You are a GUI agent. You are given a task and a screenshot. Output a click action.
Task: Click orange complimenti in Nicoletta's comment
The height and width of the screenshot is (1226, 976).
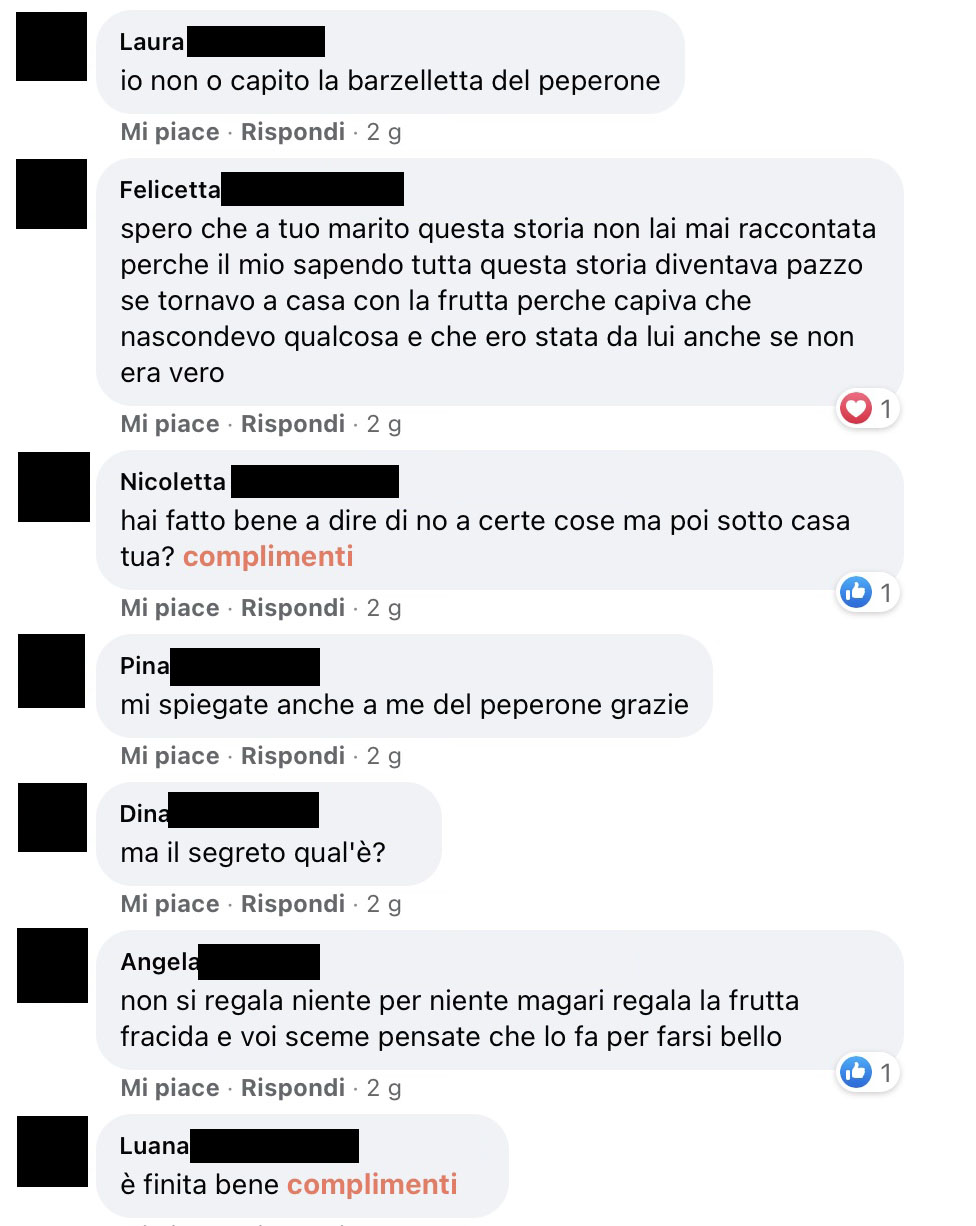pyautogui.click(x=268, y=556)
